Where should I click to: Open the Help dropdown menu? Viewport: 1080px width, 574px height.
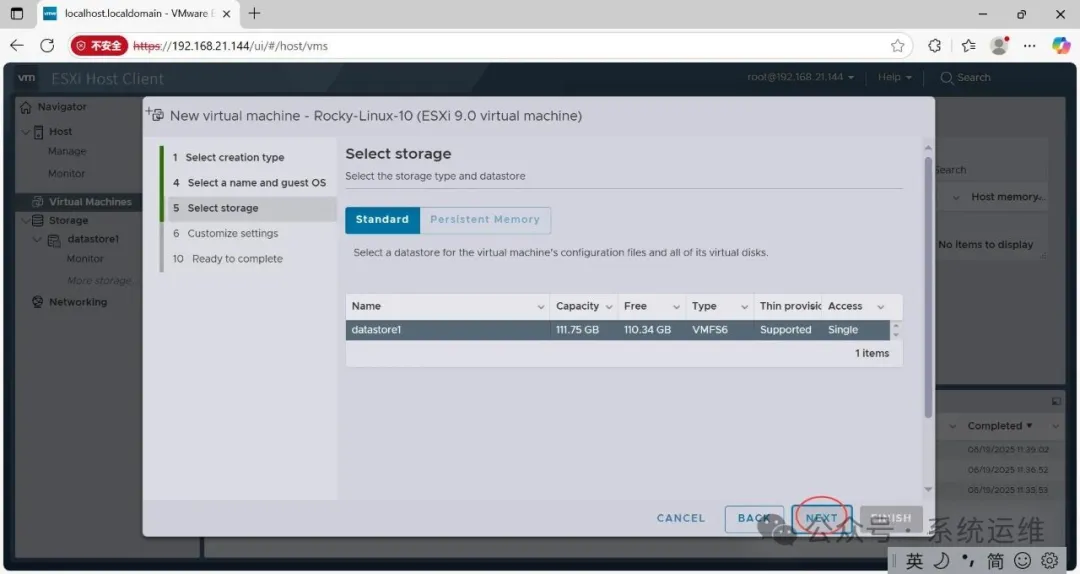tap(894, 77)
